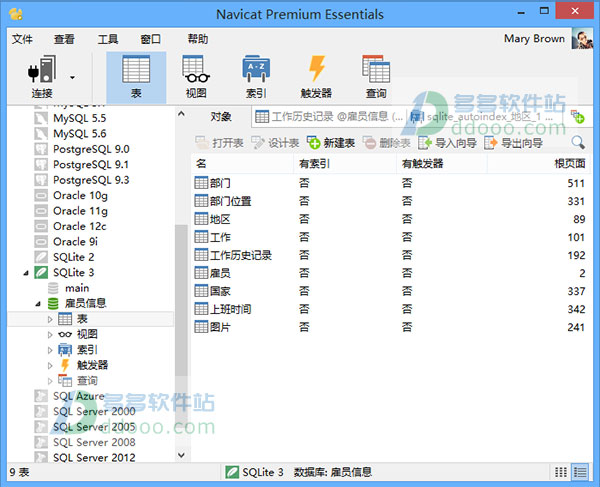Image resolution: width=600 pixels, height=487 pixels.
Task: Select the 触发器 lightning icon in tree
Action: click(x=65, y=365)
